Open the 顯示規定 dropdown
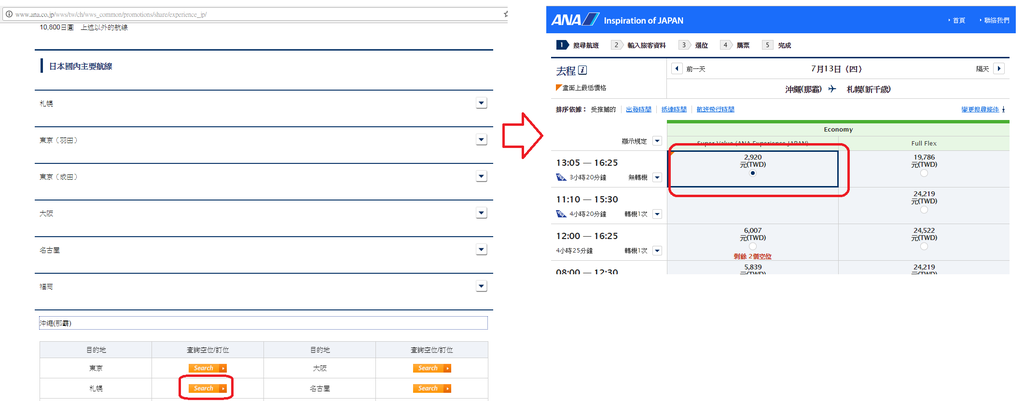The width and height of the screenshot is (1024, 401). coord(656,141)
